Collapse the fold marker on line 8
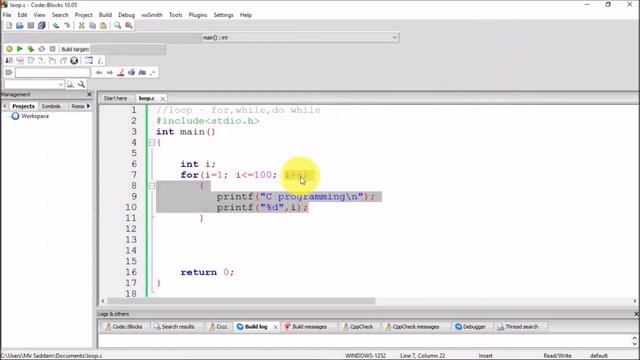This screenshot has height=360, width=640. pyautogui.click(x=152, y=186)
